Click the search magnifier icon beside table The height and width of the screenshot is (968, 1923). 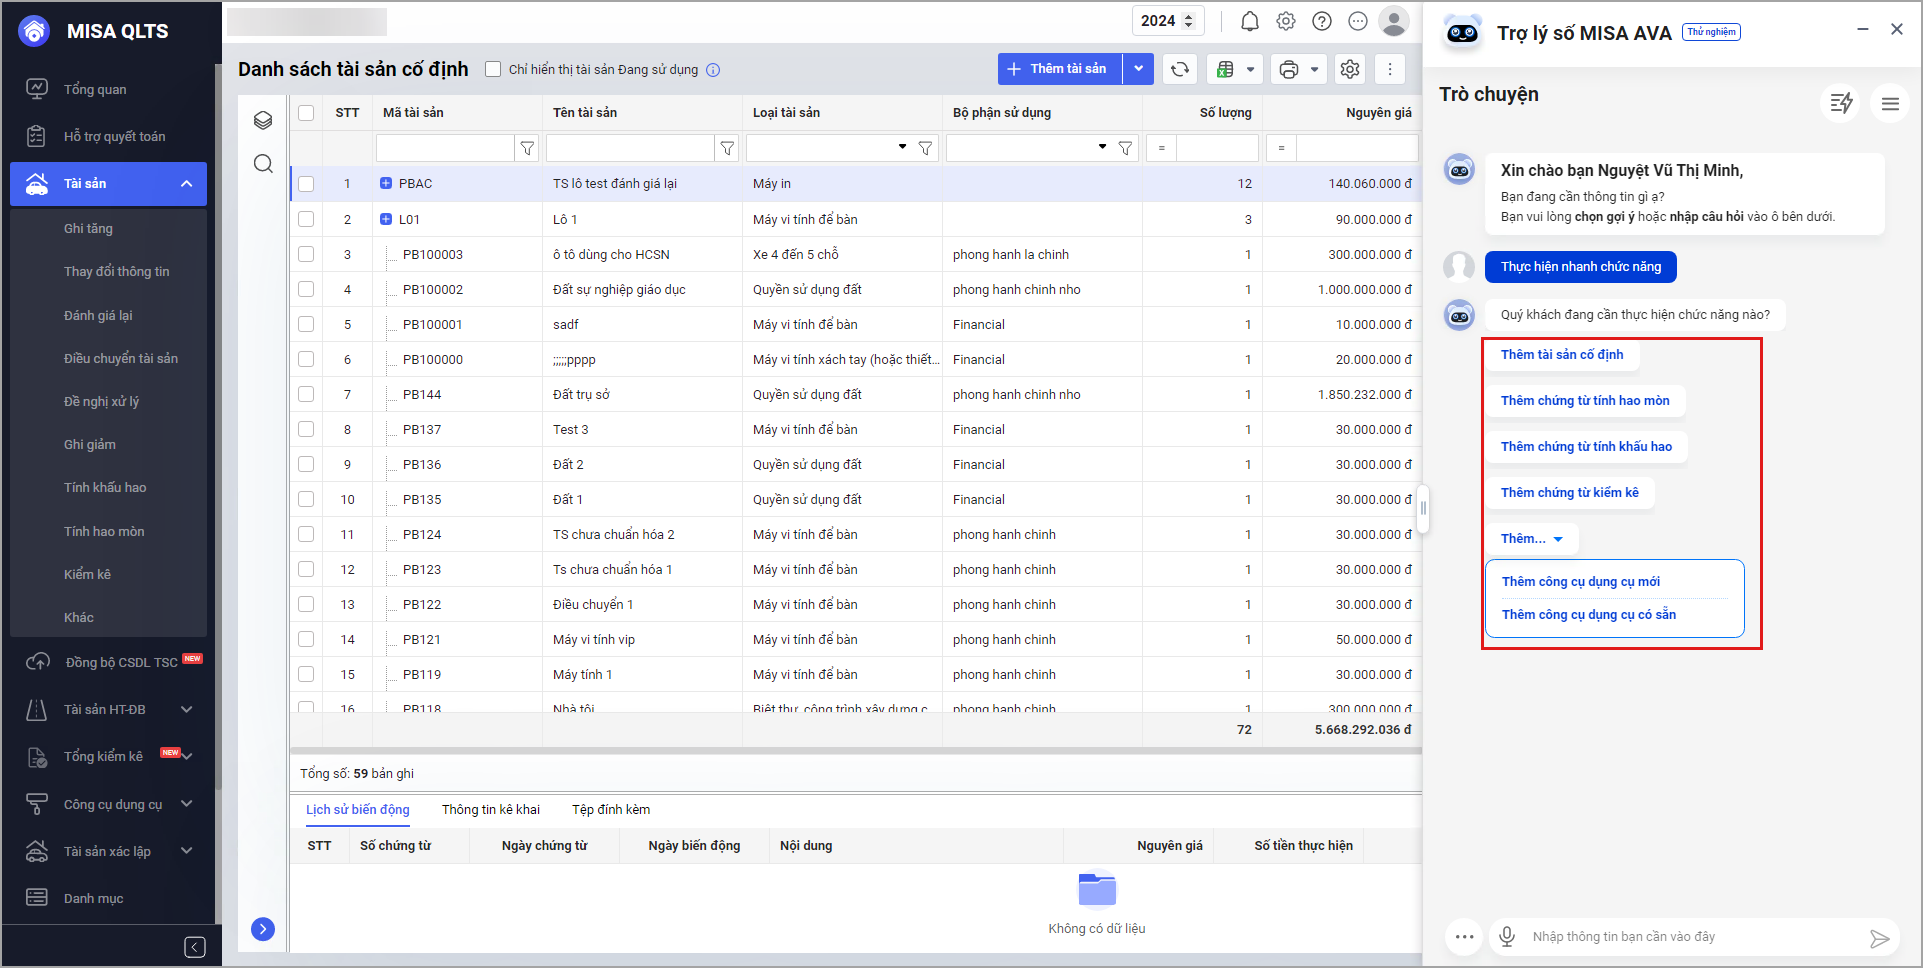coord(263,164)
